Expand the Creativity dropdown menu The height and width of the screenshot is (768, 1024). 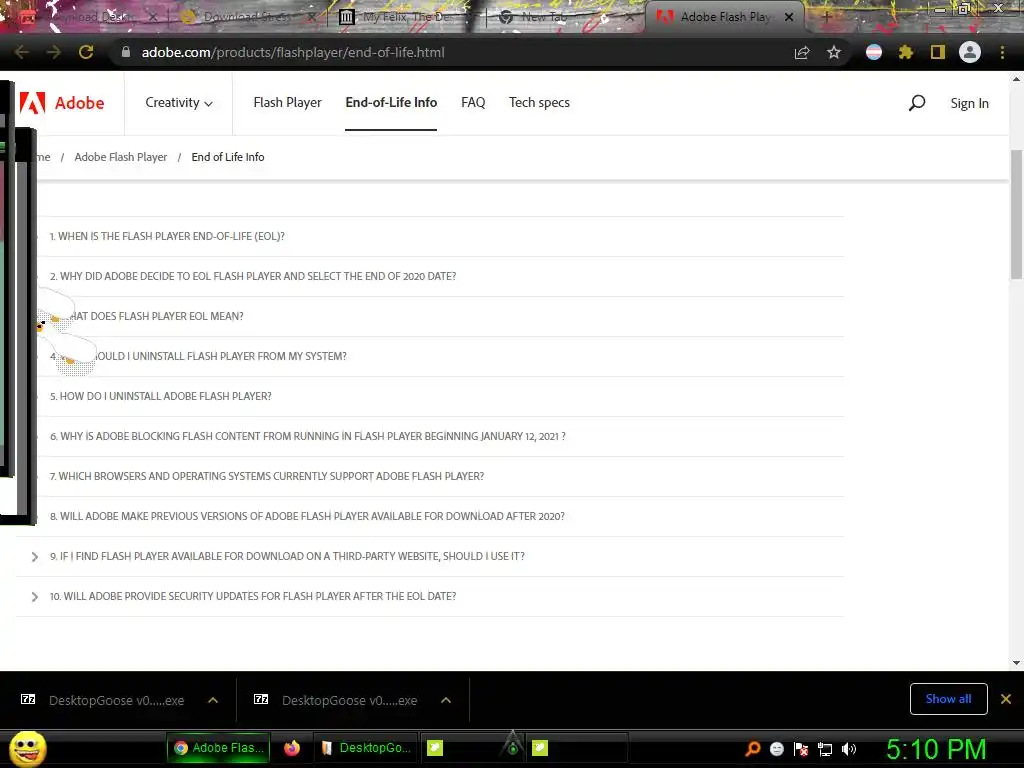coord(178,103)
